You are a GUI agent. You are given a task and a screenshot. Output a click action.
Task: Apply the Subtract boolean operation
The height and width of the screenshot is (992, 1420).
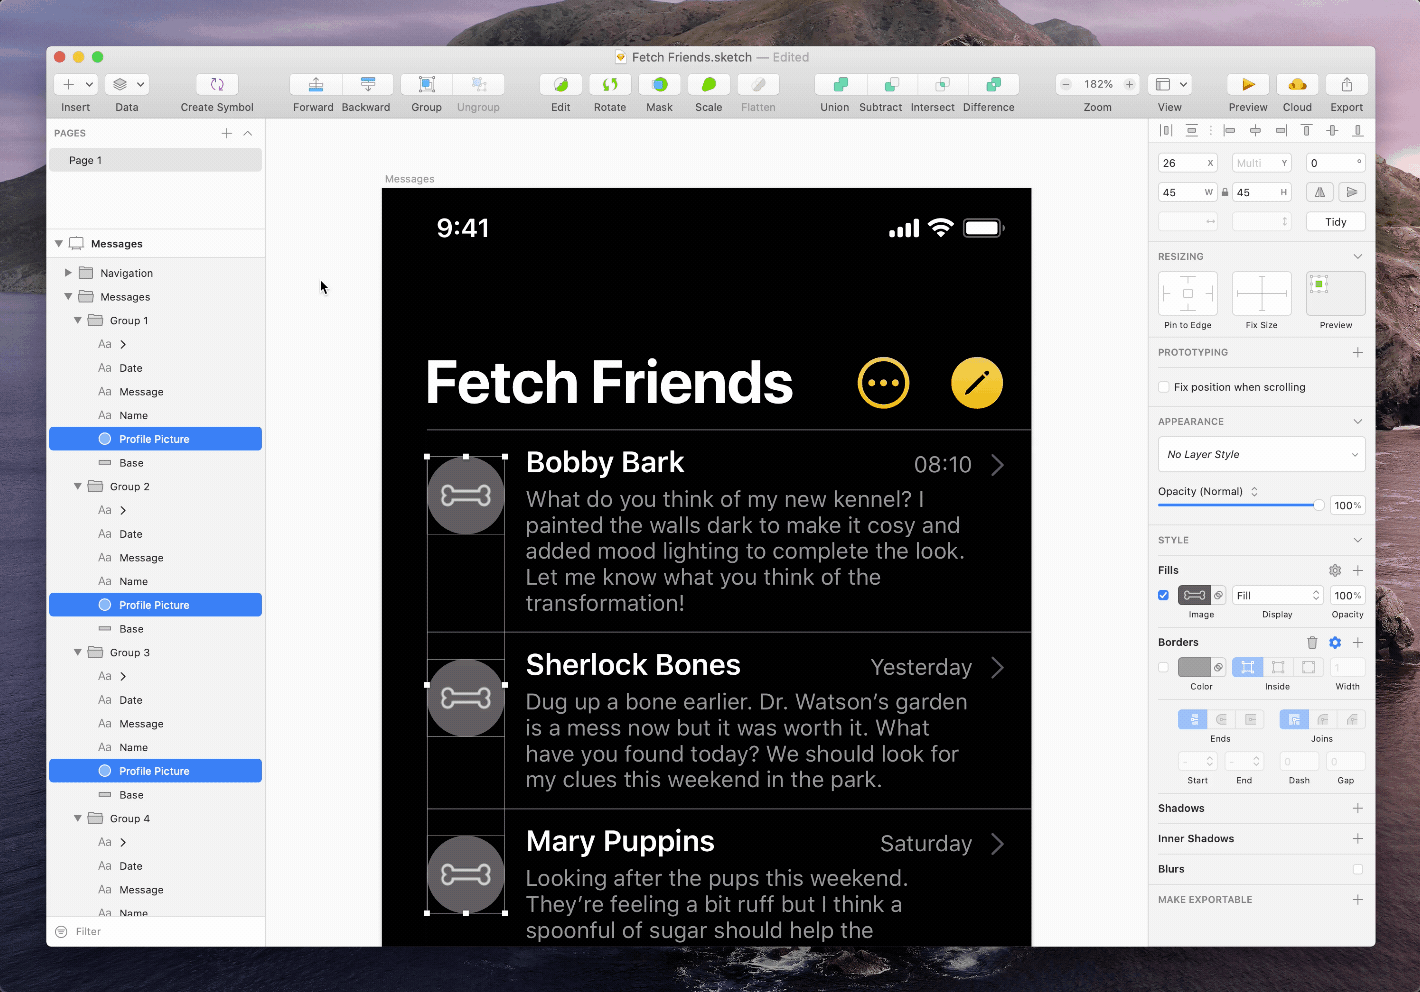(x=892, y=85)
